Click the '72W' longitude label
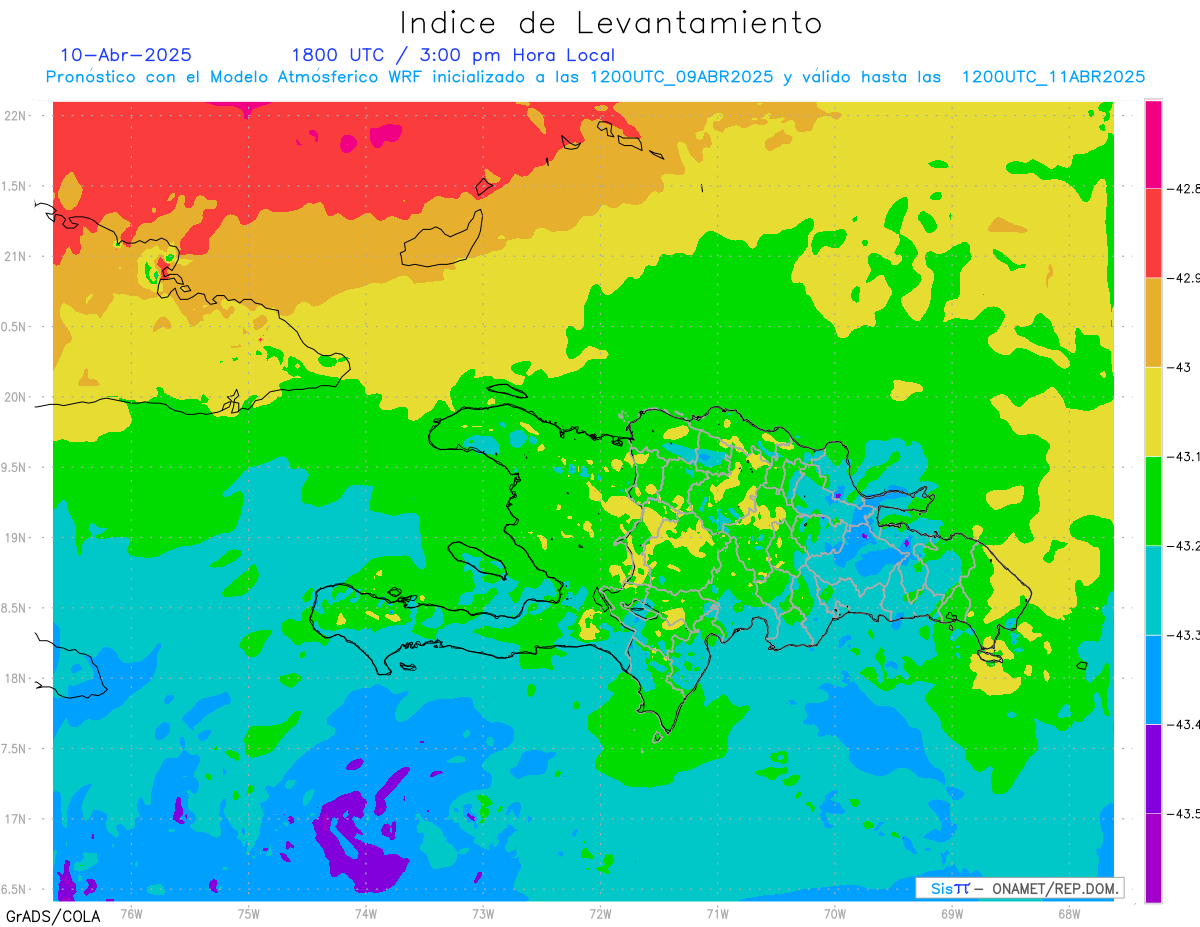Screen dimensions: 1200x927 [600, 913]
